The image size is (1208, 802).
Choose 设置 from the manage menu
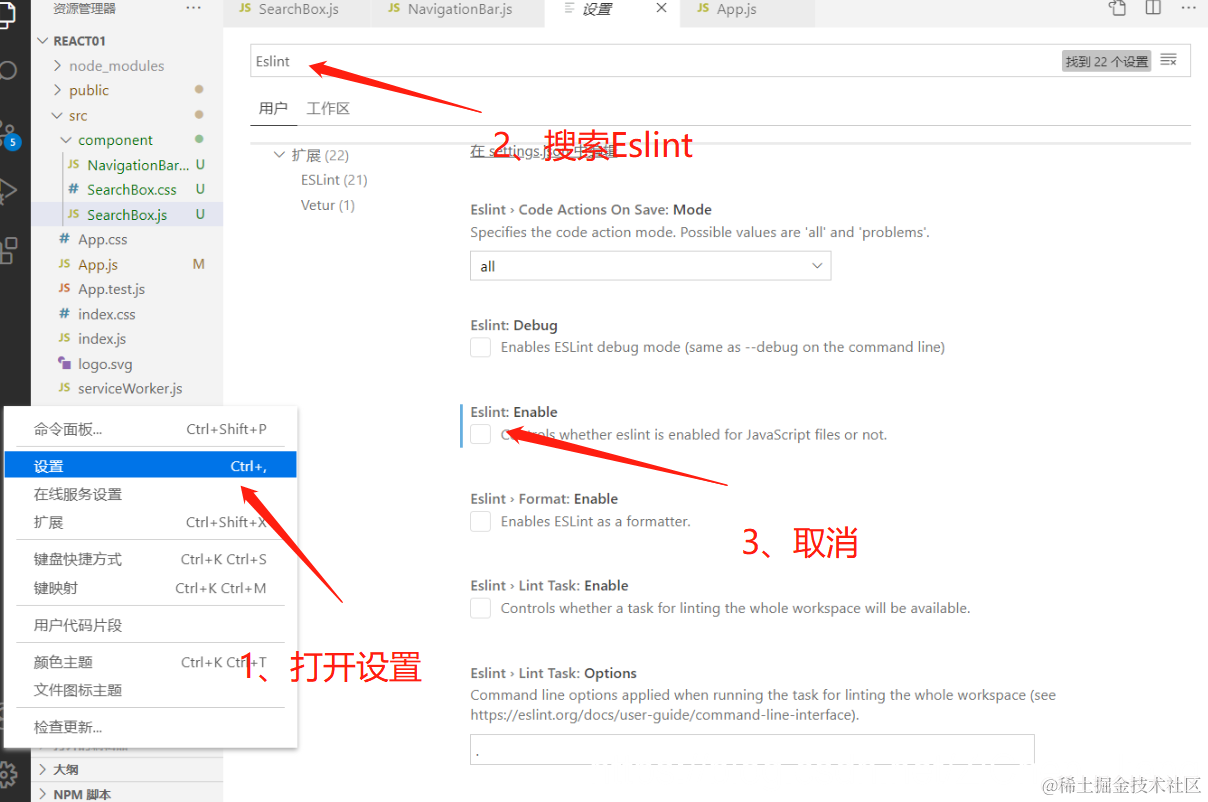[150, 466]
